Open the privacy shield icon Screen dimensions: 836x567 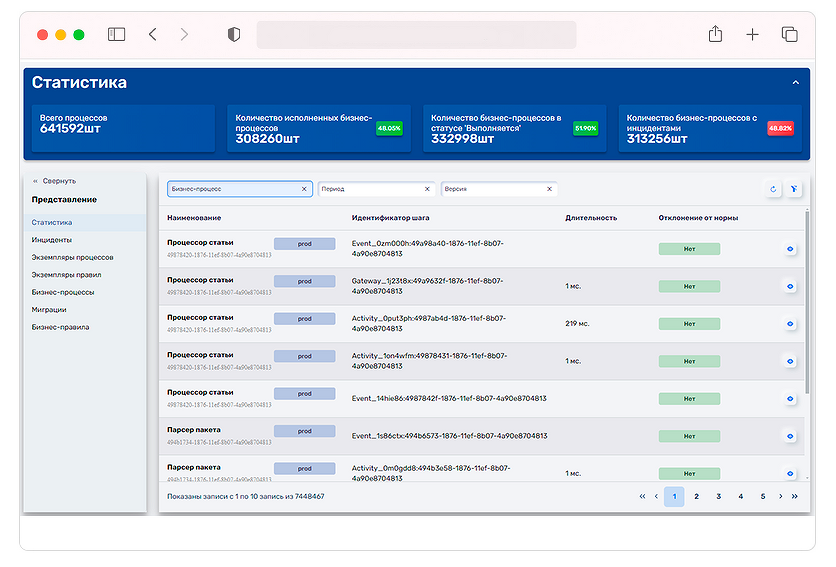234,35
